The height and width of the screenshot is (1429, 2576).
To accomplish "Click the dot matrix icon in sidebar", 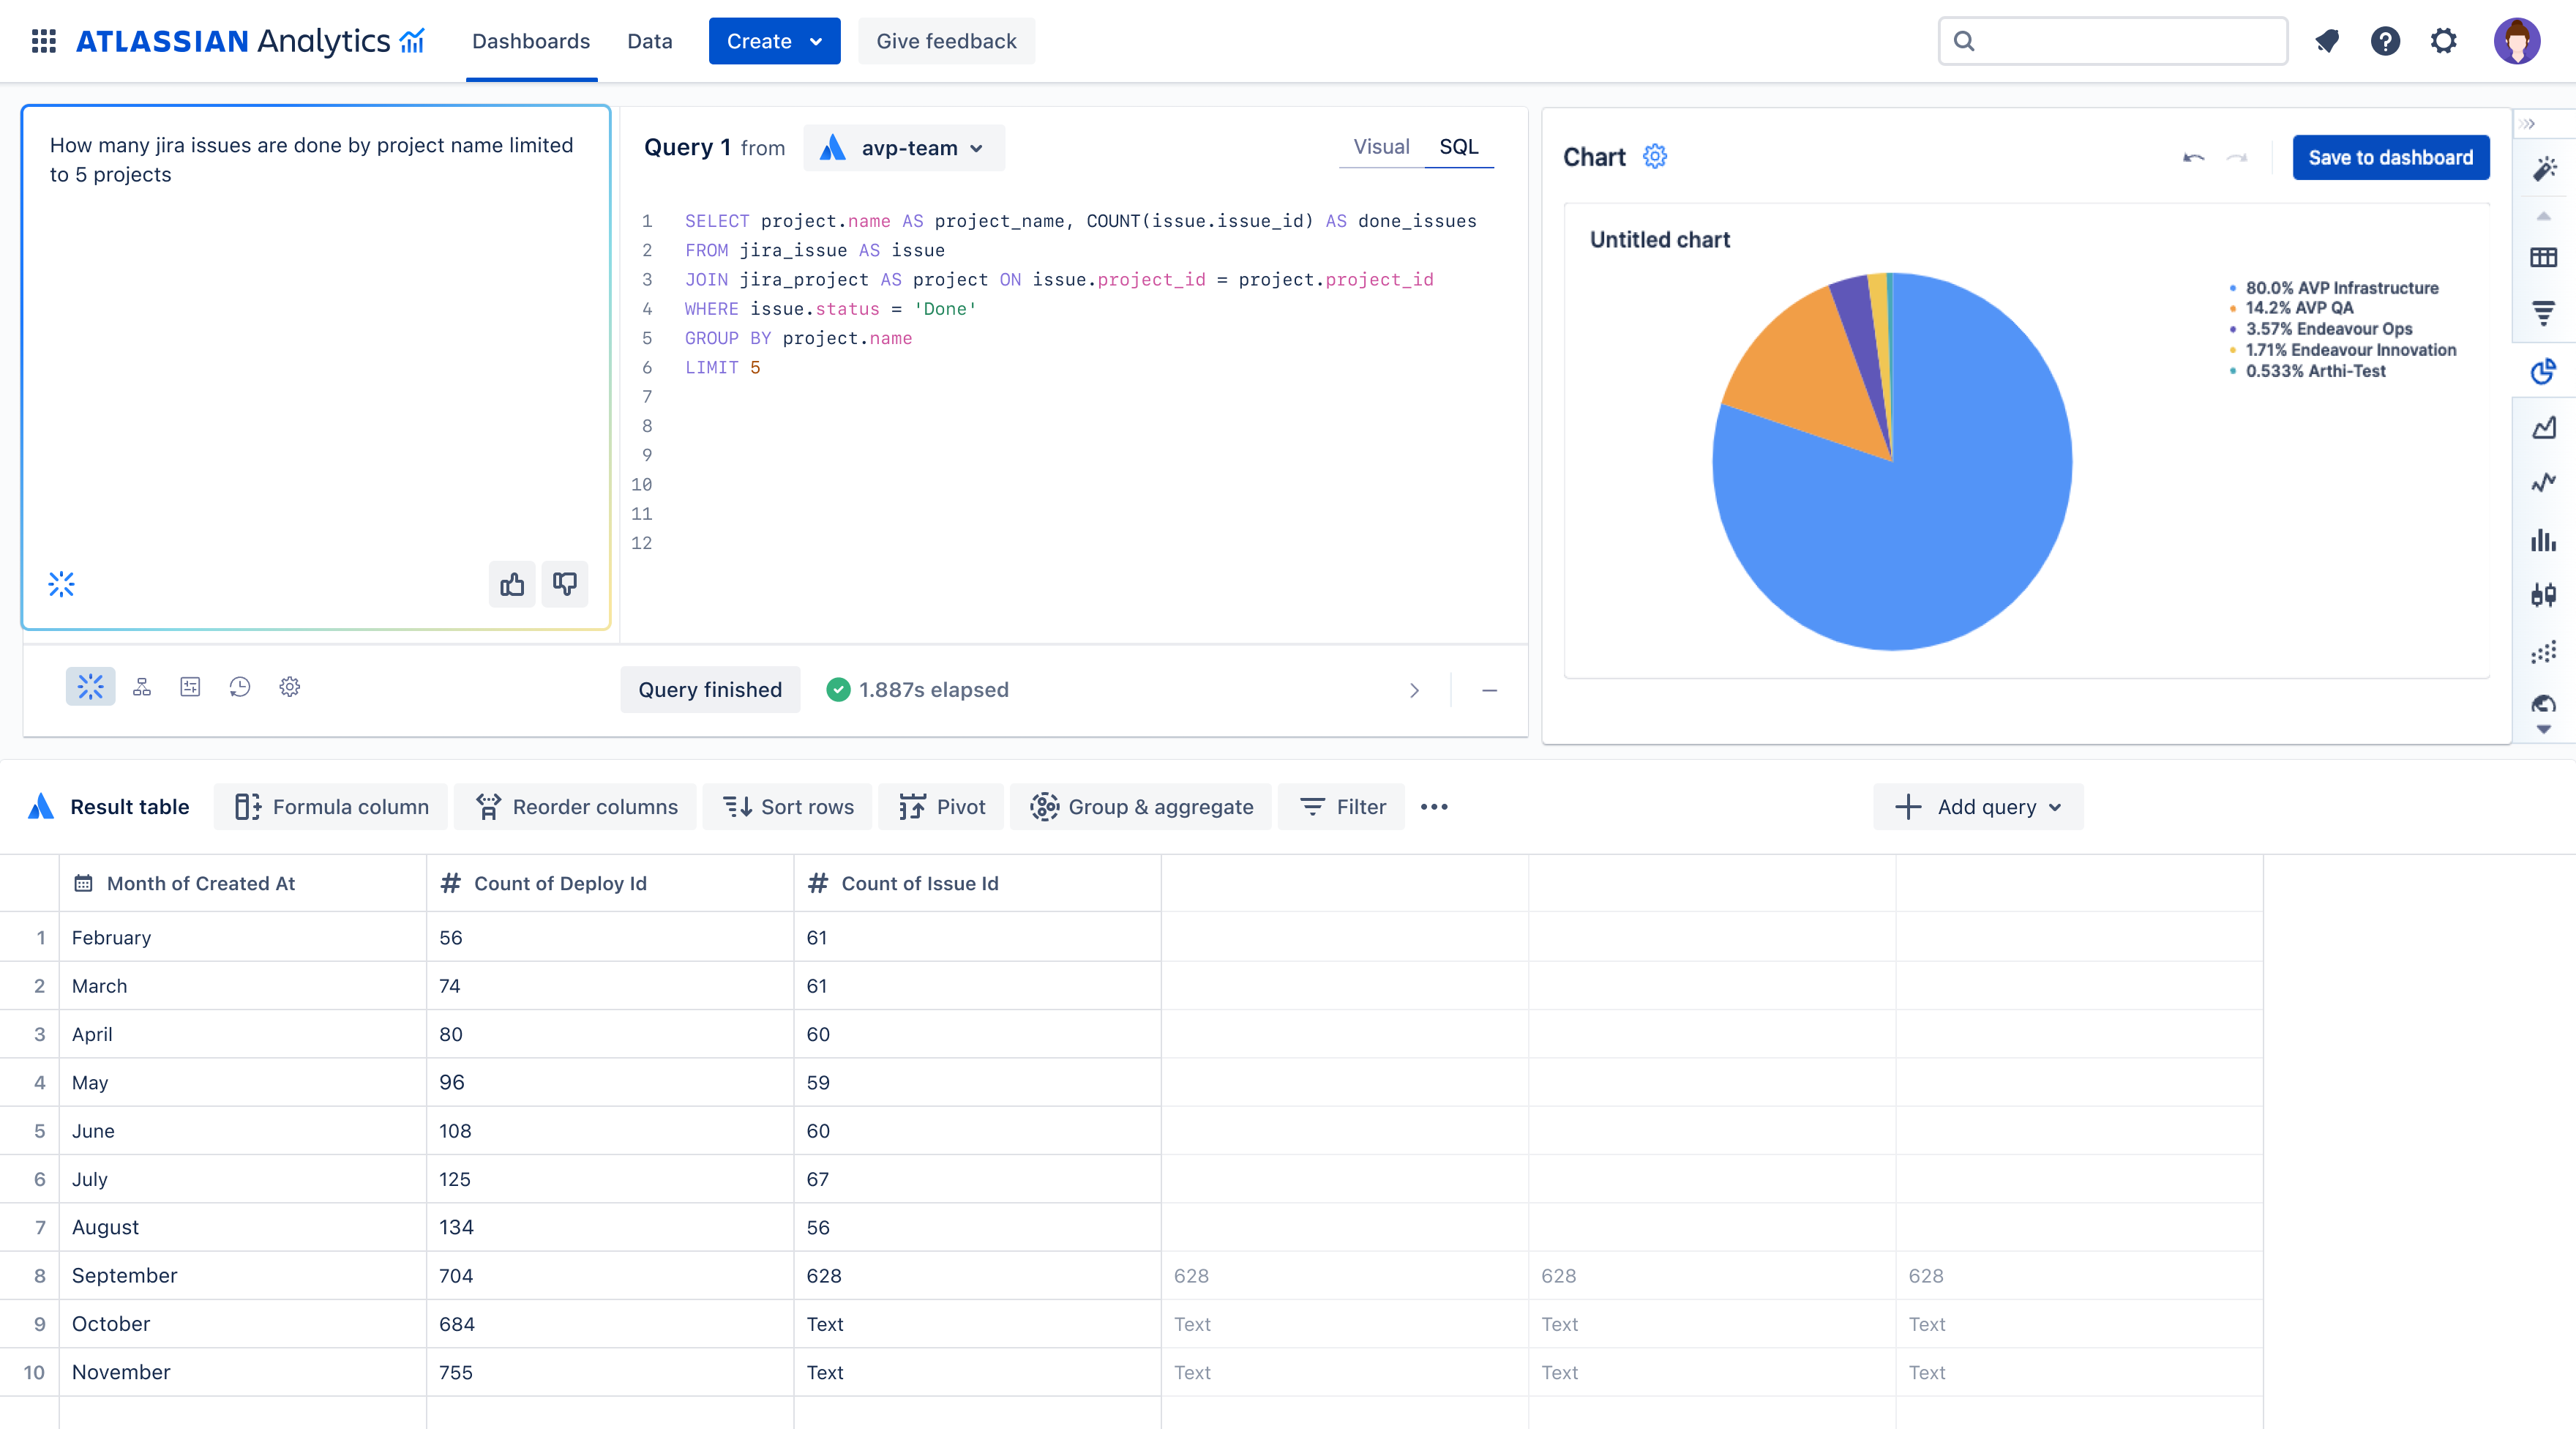I will (x=2545, y=649).
